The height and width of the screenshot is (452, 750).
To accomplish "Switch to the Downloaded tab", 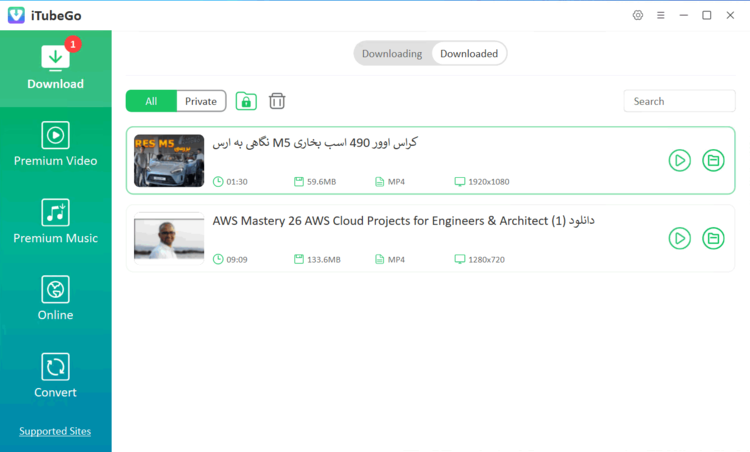I will click(469, 54).
